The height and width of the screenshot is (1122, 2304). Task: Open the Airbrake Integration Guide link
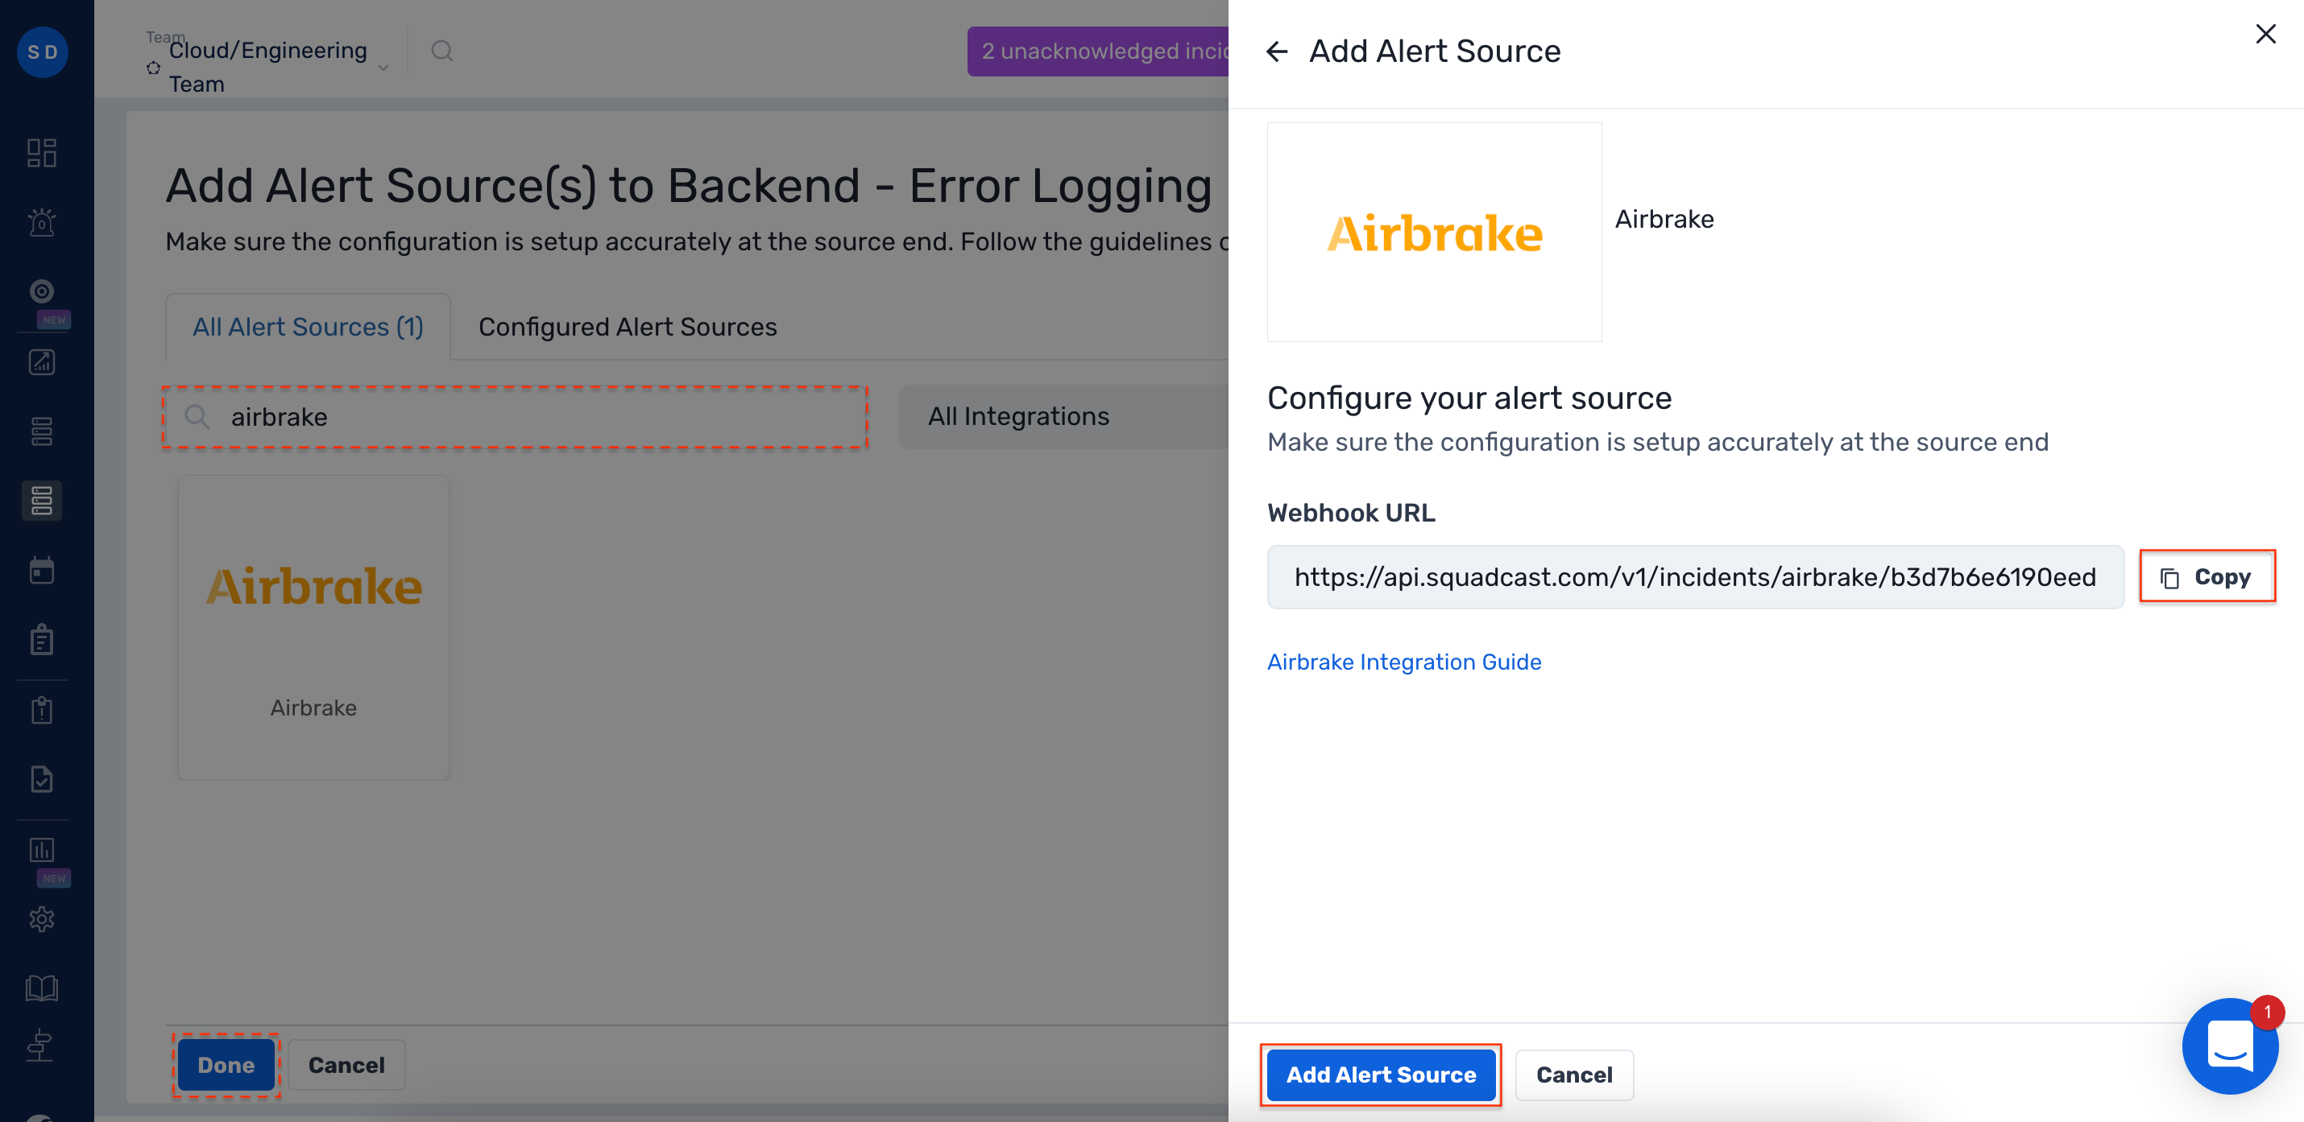click(1404, 662)
